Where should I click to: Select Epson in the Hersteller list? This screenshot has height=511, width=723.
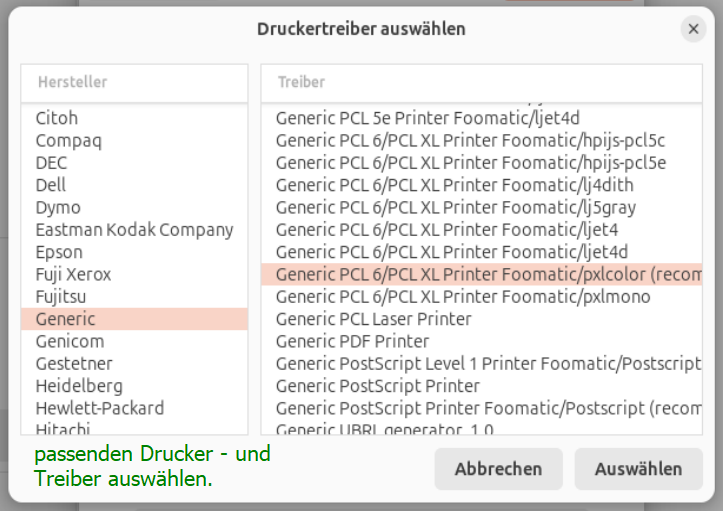(x=59, y=252)
